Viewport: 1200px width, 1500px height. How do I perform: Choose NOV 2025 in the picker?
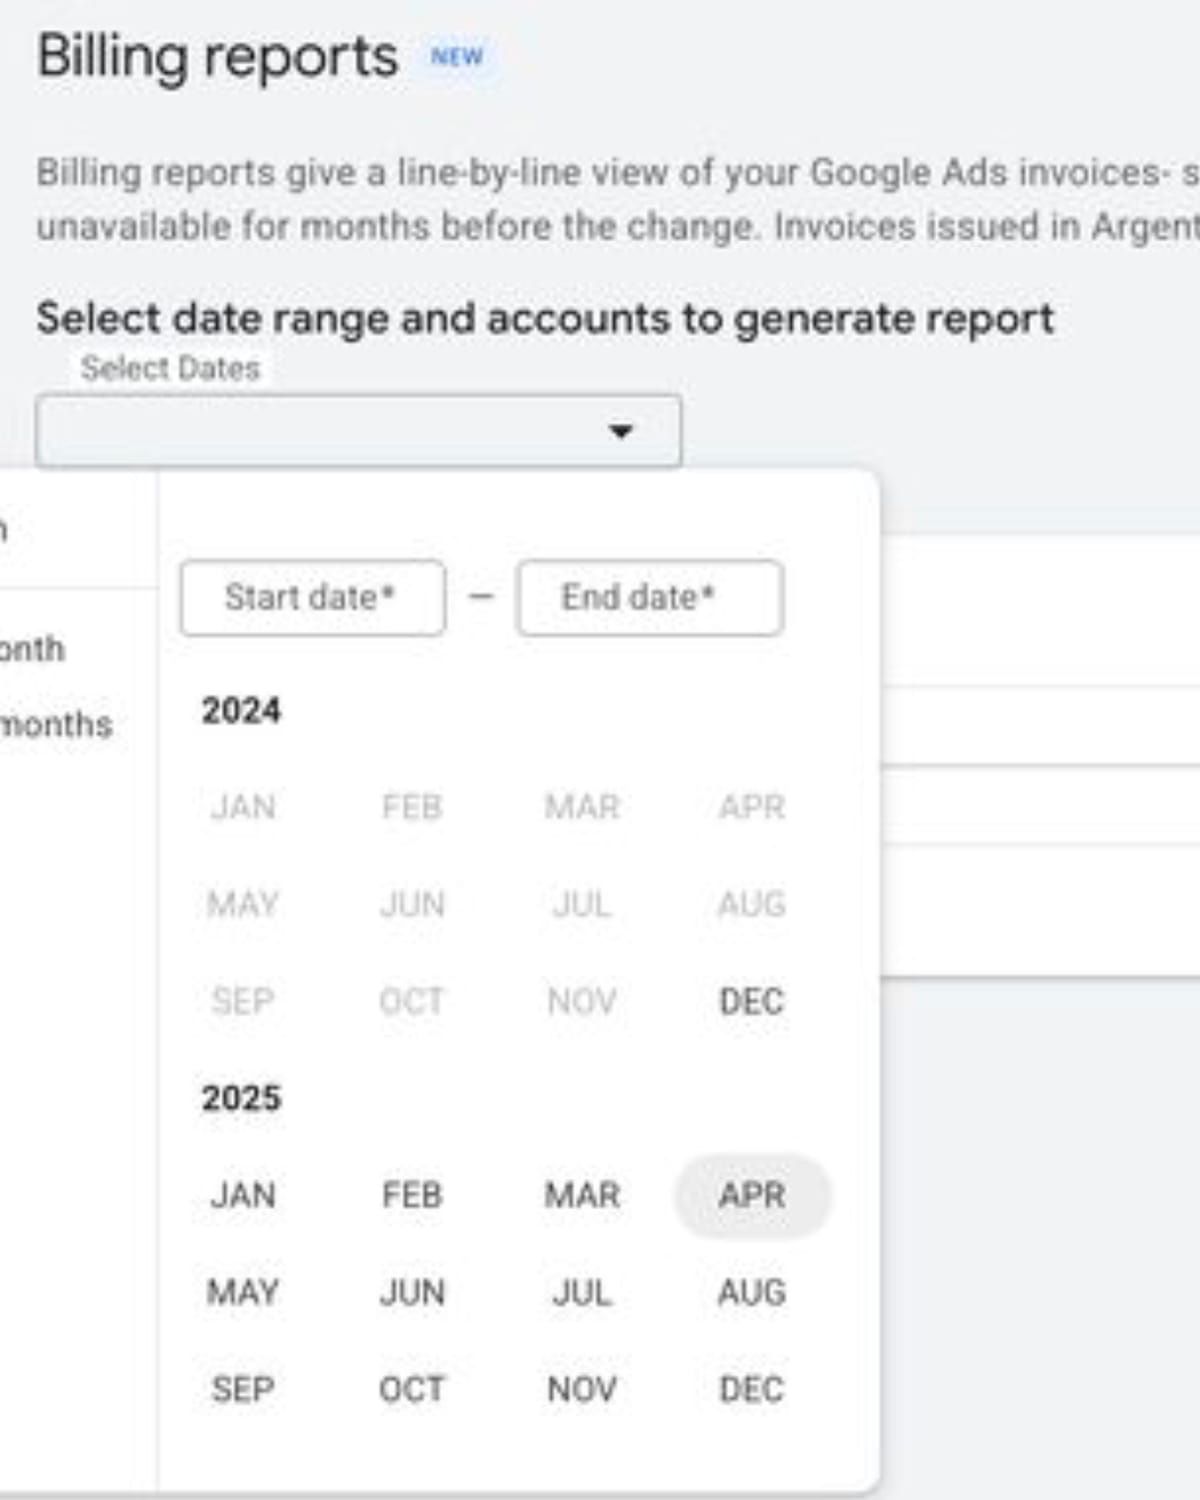click(583, 1388)
